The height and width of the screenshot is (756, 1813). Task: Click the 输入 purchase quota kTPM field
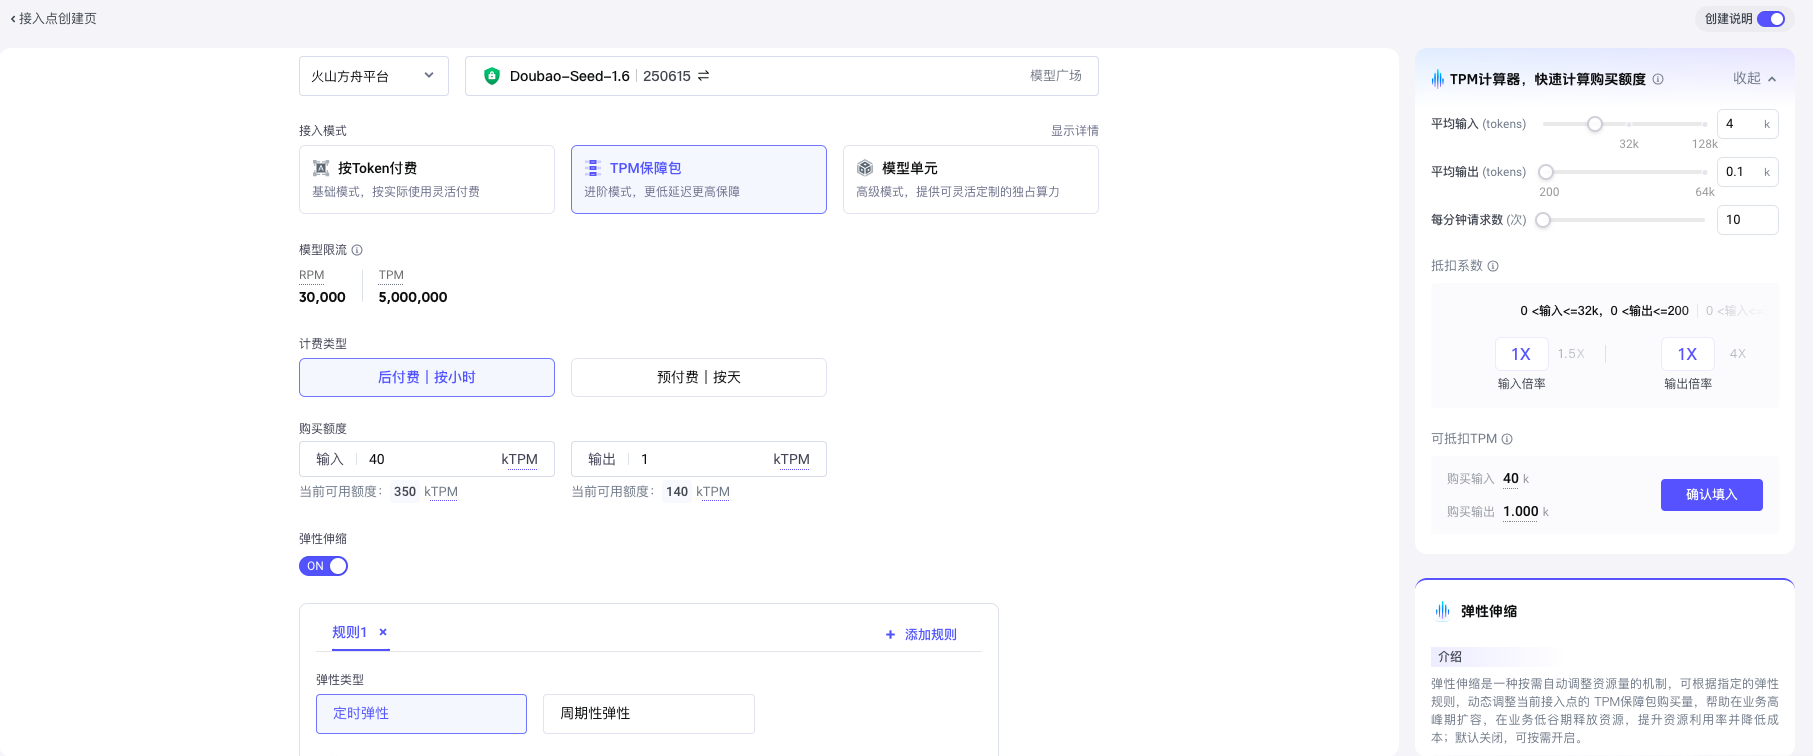pos(430,459)
